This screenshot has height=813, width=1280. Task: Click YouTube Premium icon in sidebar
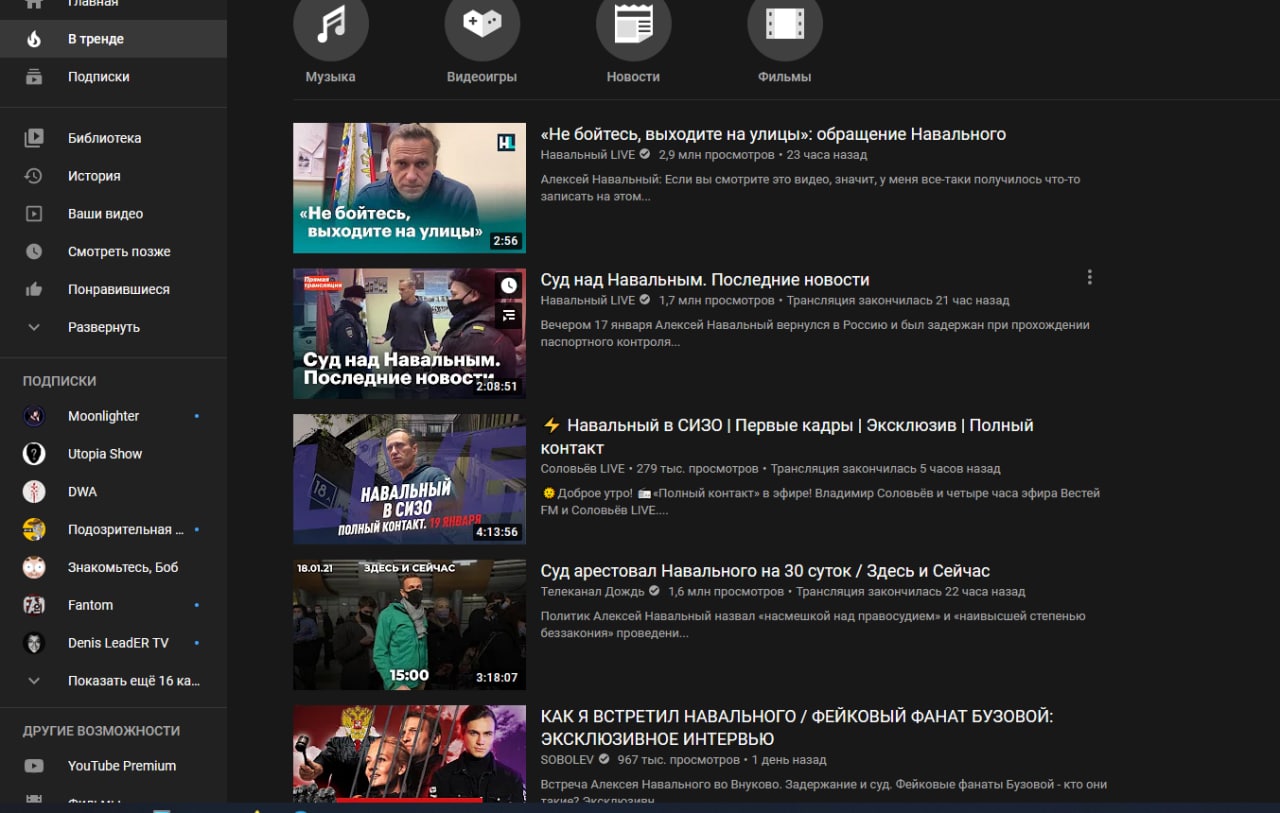[34, 766]
